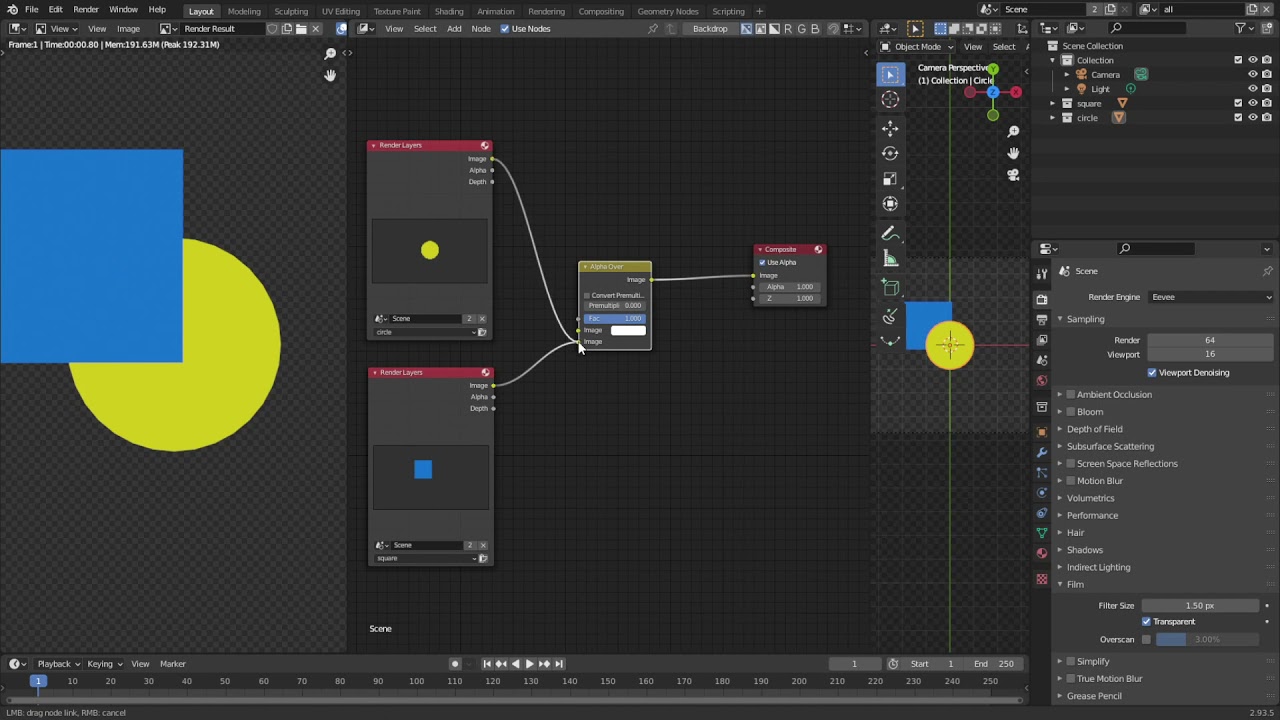Switch to the Compositing workspace tab
This screenshot has width=1280, height=720.
coord(601,11)
